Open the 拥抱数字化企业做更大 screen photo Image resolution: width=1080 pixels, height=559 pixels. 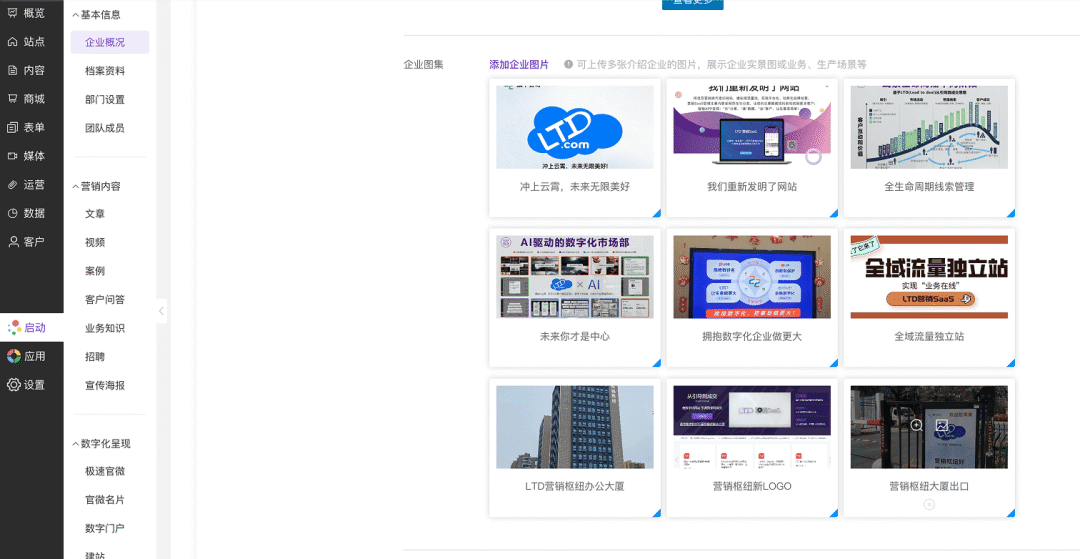752,277
